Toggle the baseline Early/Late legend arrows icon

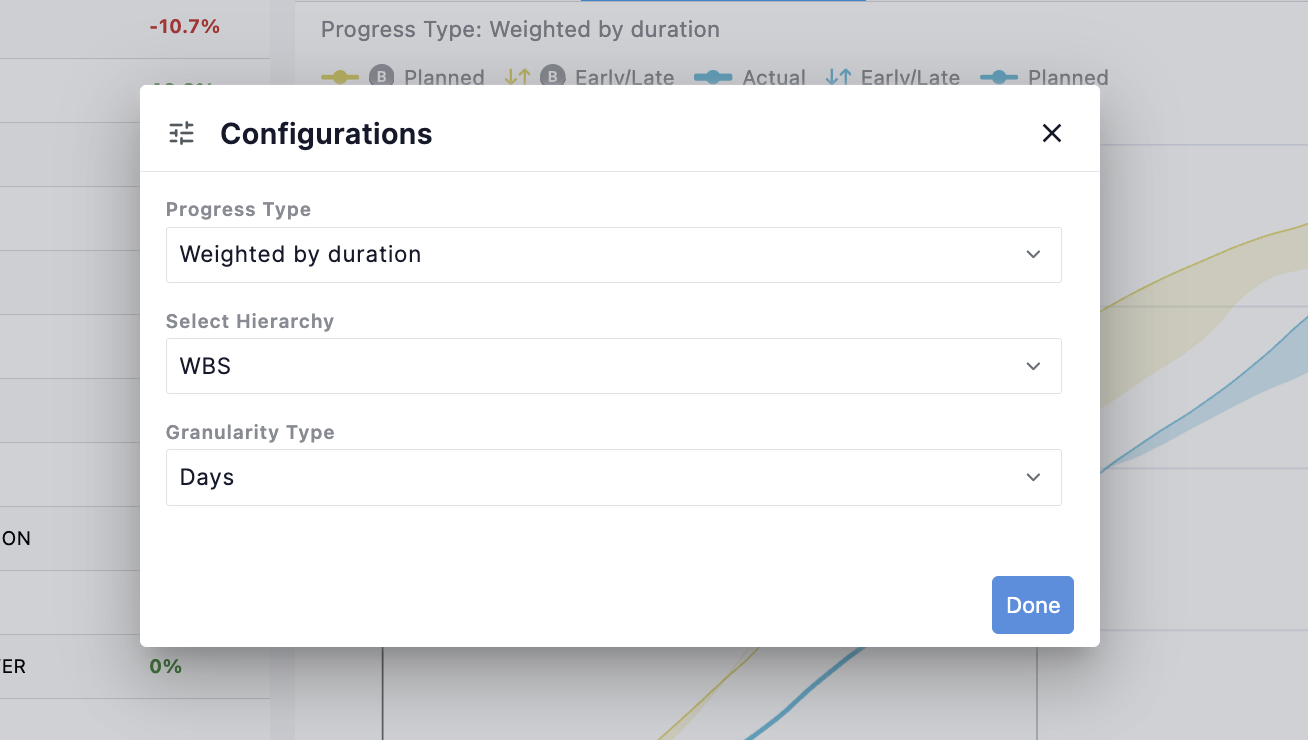pyautogui.click(x=517, y=77)
